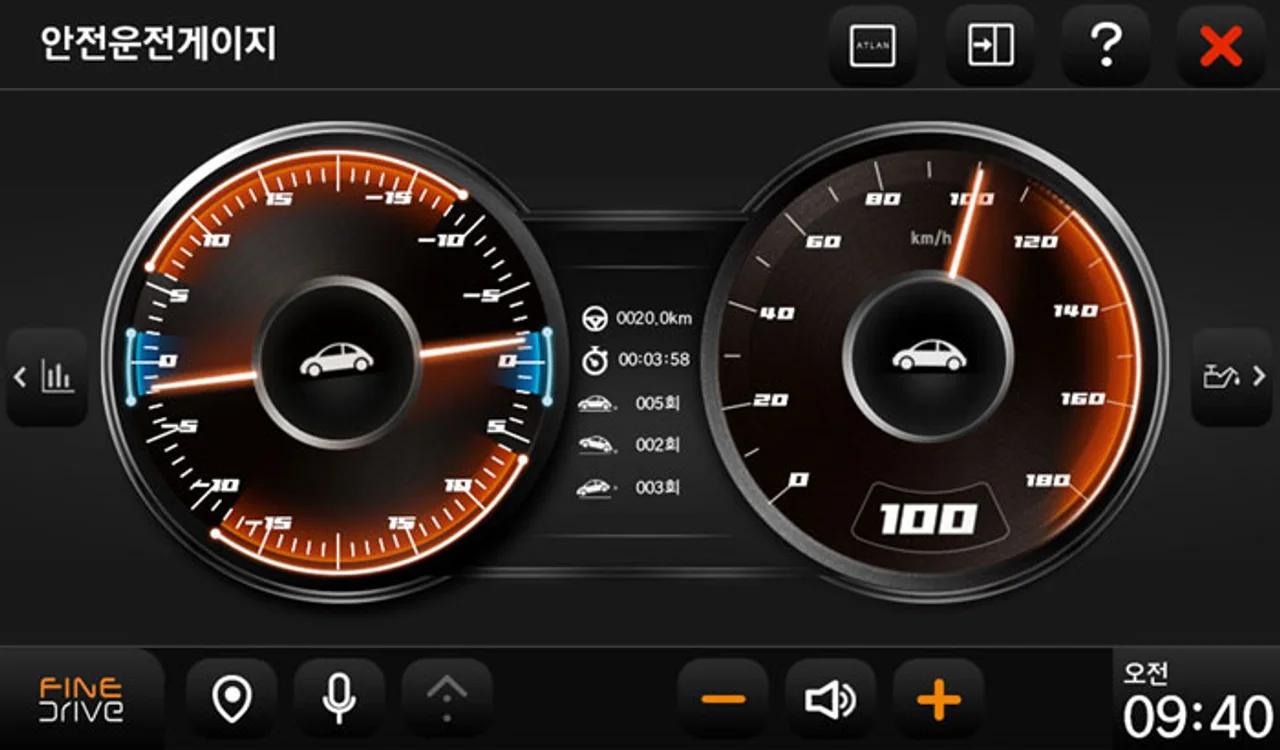
Task: Tap the 09:40 clock display
Action: (x=1197, y=717)
